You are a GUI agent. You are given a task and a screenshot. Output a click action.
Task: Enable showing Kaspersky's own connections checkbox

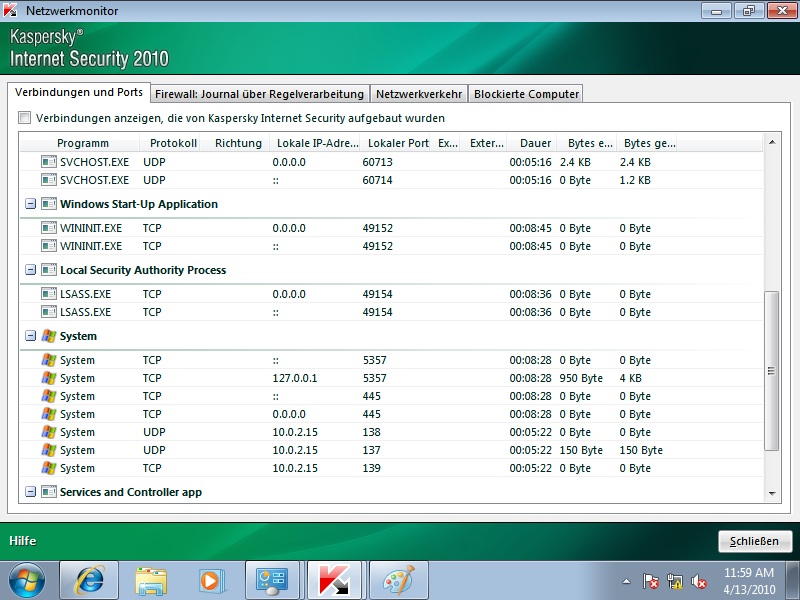[x=24, y=118]
